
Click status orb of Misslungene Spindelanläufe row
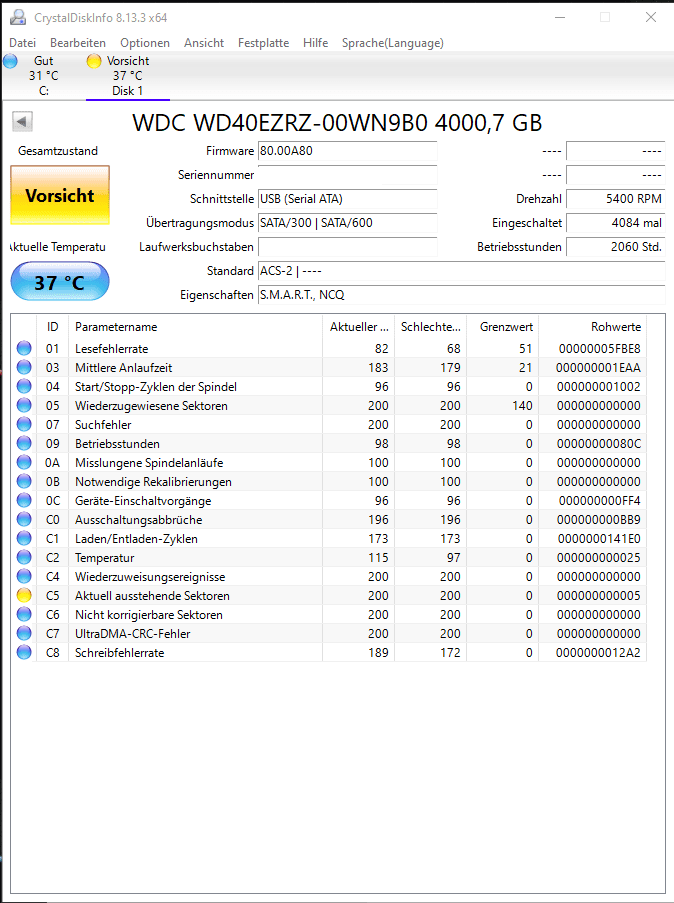point(24,462)
